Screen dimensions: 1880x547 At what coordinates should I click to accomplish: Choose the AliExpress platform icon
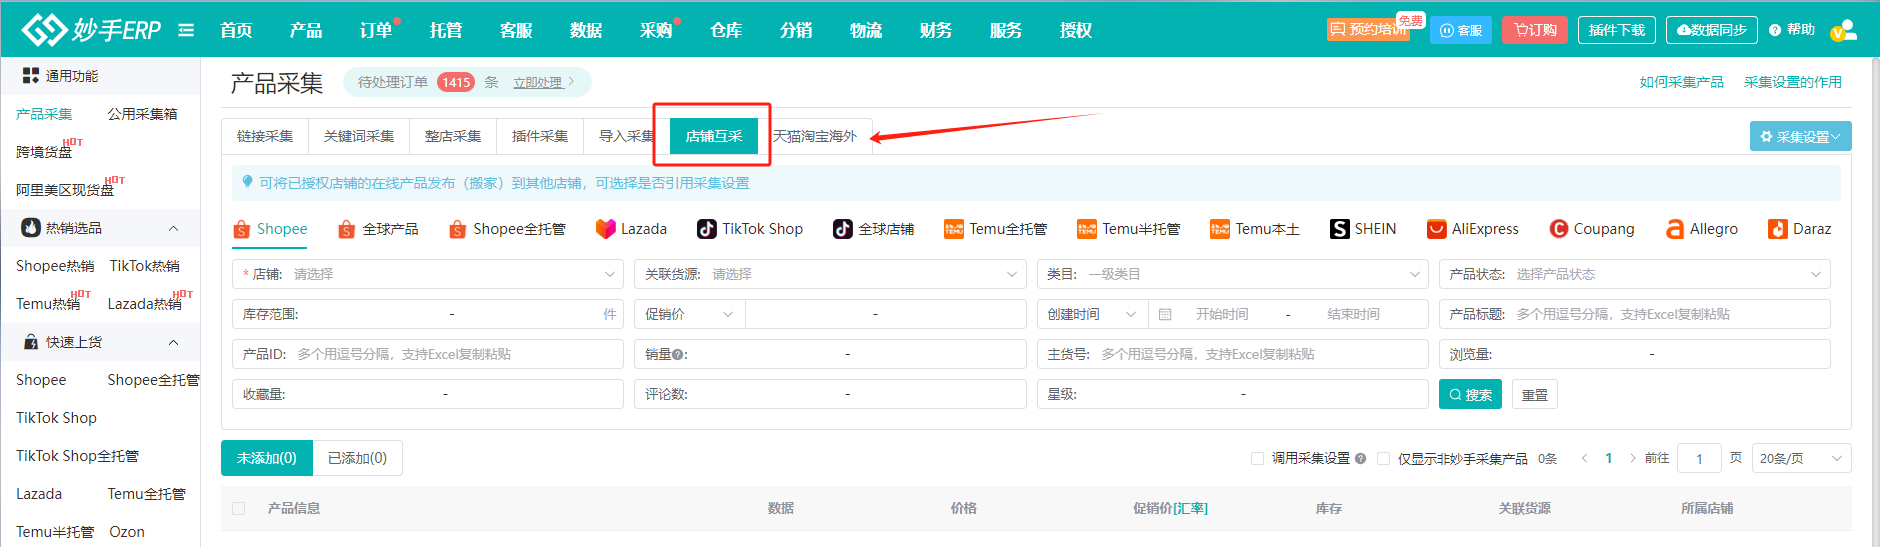pos(1436,229)
